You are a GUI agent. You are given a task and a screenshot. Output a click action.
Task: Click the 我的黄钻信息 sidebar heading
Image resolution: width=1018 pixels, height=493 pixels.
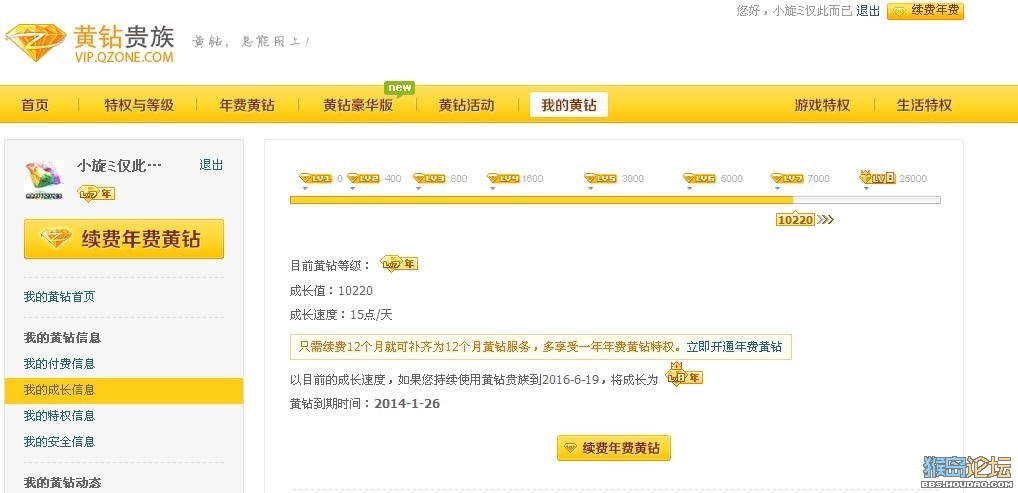click(x=62, y=338)
